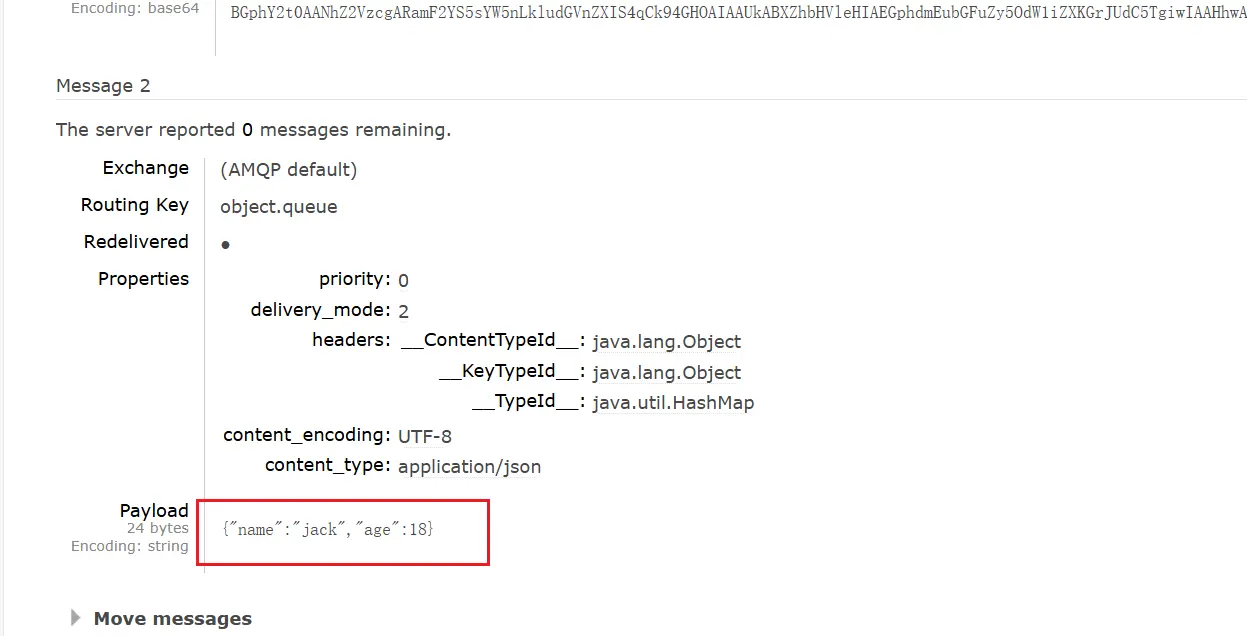This screenshot has height=636, width=1247.
Task: Click the application/json content type value
Action: [x=469, y=467]
